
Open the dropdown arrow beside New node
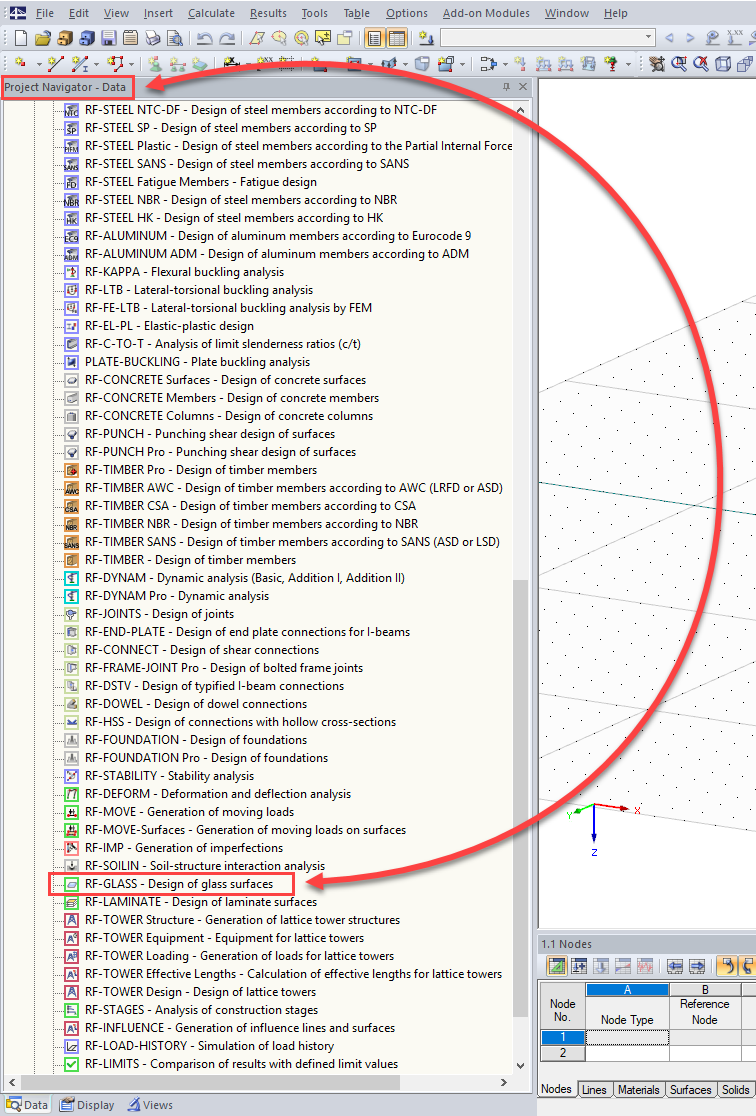tap(38, 64)
